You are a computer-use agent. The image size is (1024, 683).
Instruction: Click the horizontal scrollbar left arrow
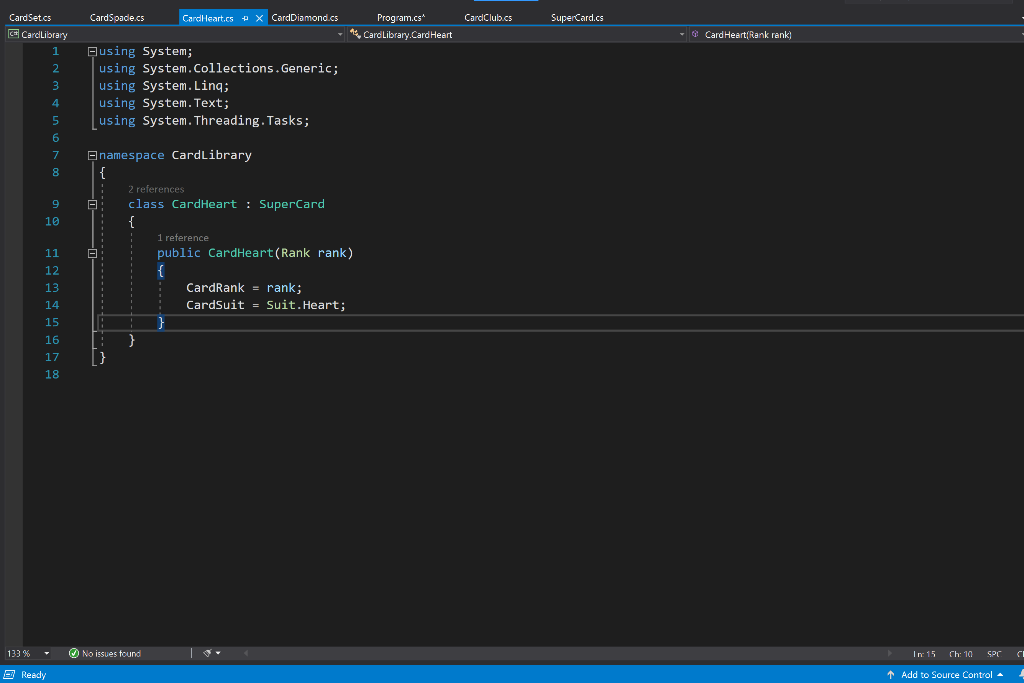(246, 653)
